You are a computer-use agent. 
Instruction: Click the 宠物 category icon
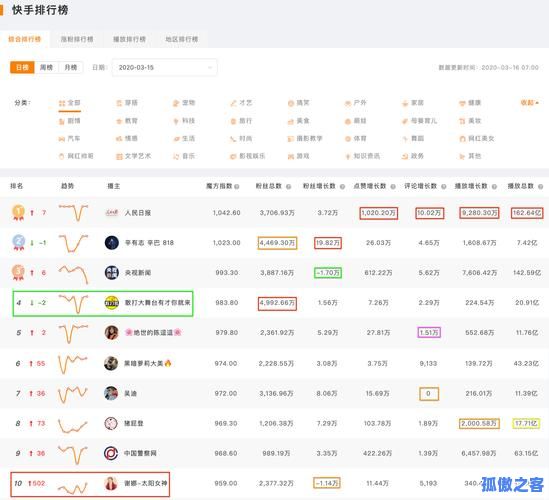(x=176, y=103)
